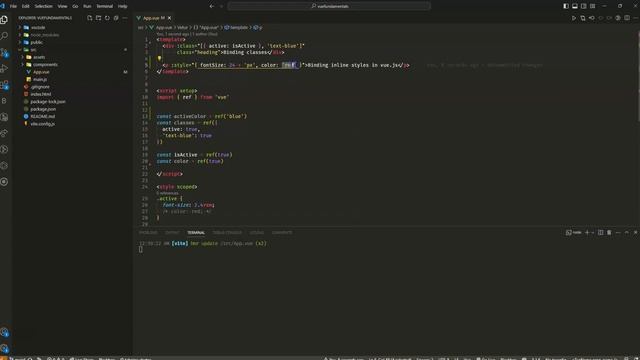Image resolution: width=640 pixels, height=360 pixels.
Task: Select the App.vue editor tab
Action: [154, 18]
